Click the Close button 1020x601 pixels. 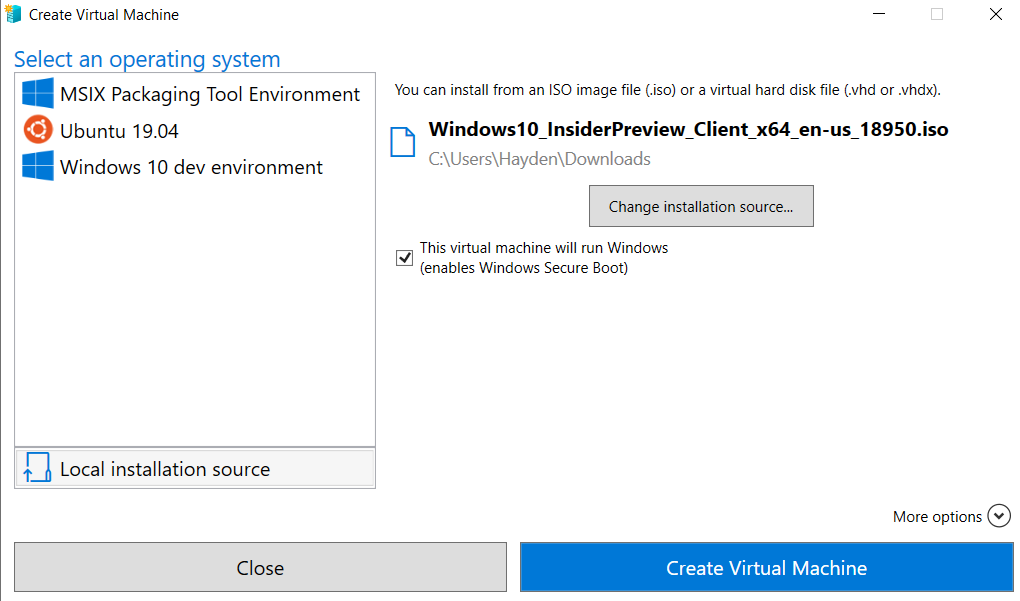260,567
